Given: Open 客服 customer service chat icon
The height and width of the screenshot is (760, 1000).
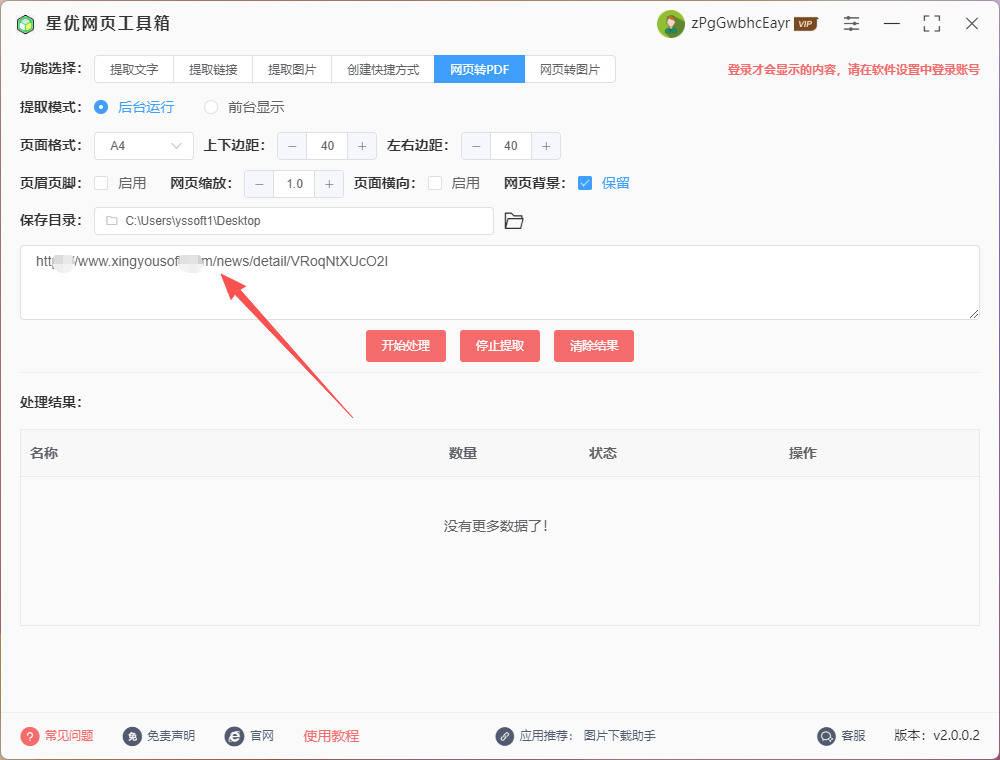Looking at the screenshot, I should click(x=825, y=736).
